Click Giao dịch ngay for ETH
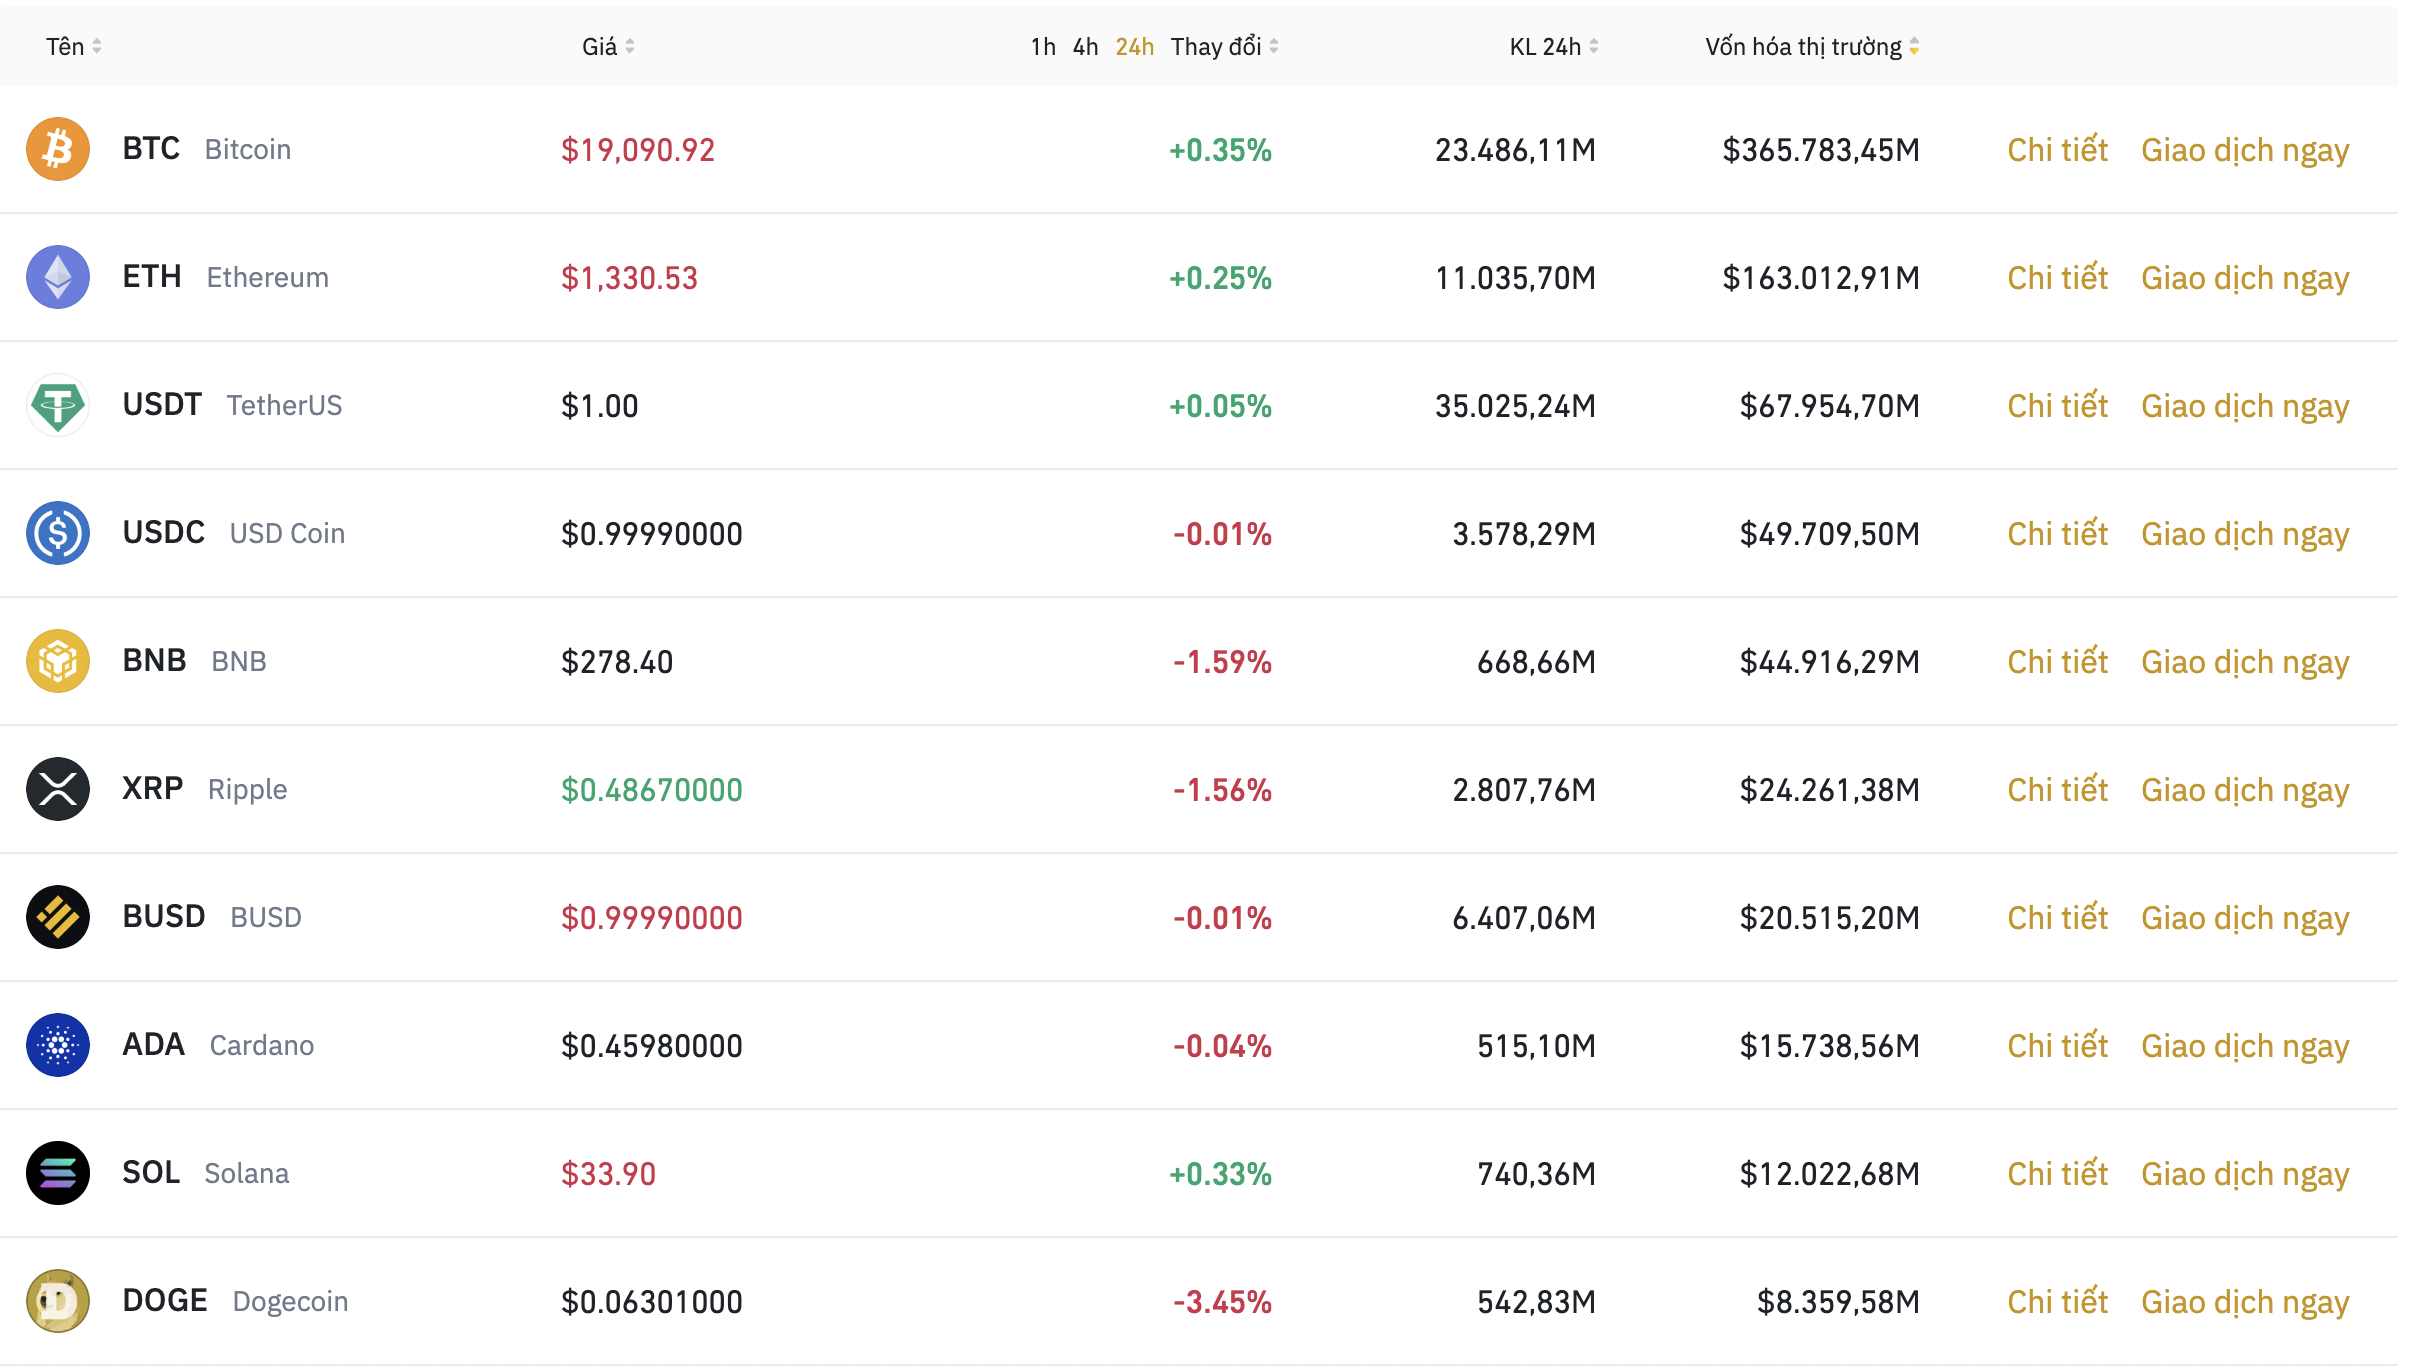The image size is (2426, 1366). point(2245,279)
